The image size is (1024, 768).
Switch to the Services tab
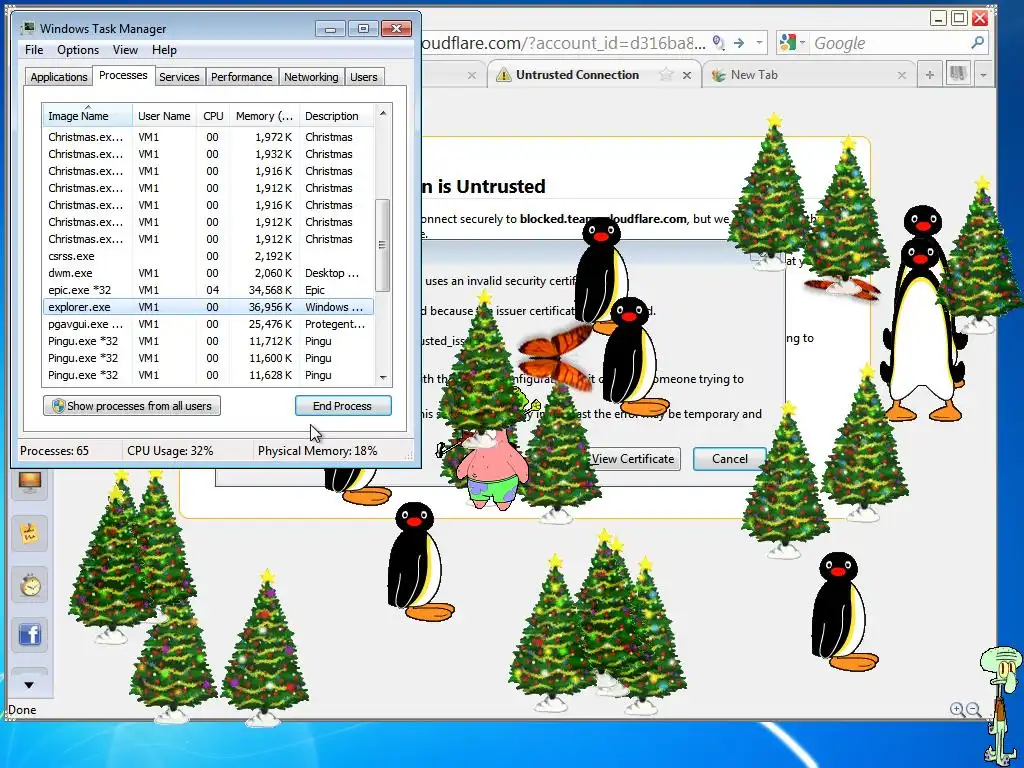pyautogui.click(x=179, y=77)
